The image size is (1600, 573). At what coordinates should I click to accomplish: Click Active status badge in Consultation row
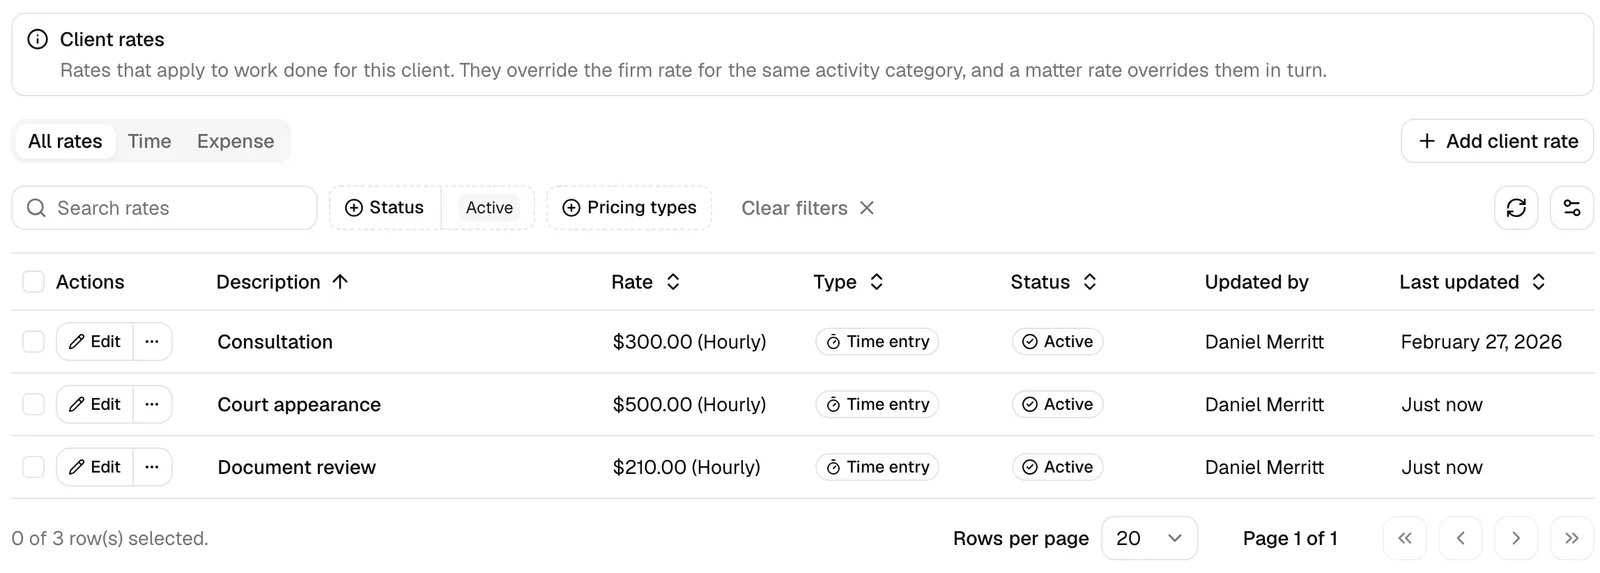[1057, 342]
